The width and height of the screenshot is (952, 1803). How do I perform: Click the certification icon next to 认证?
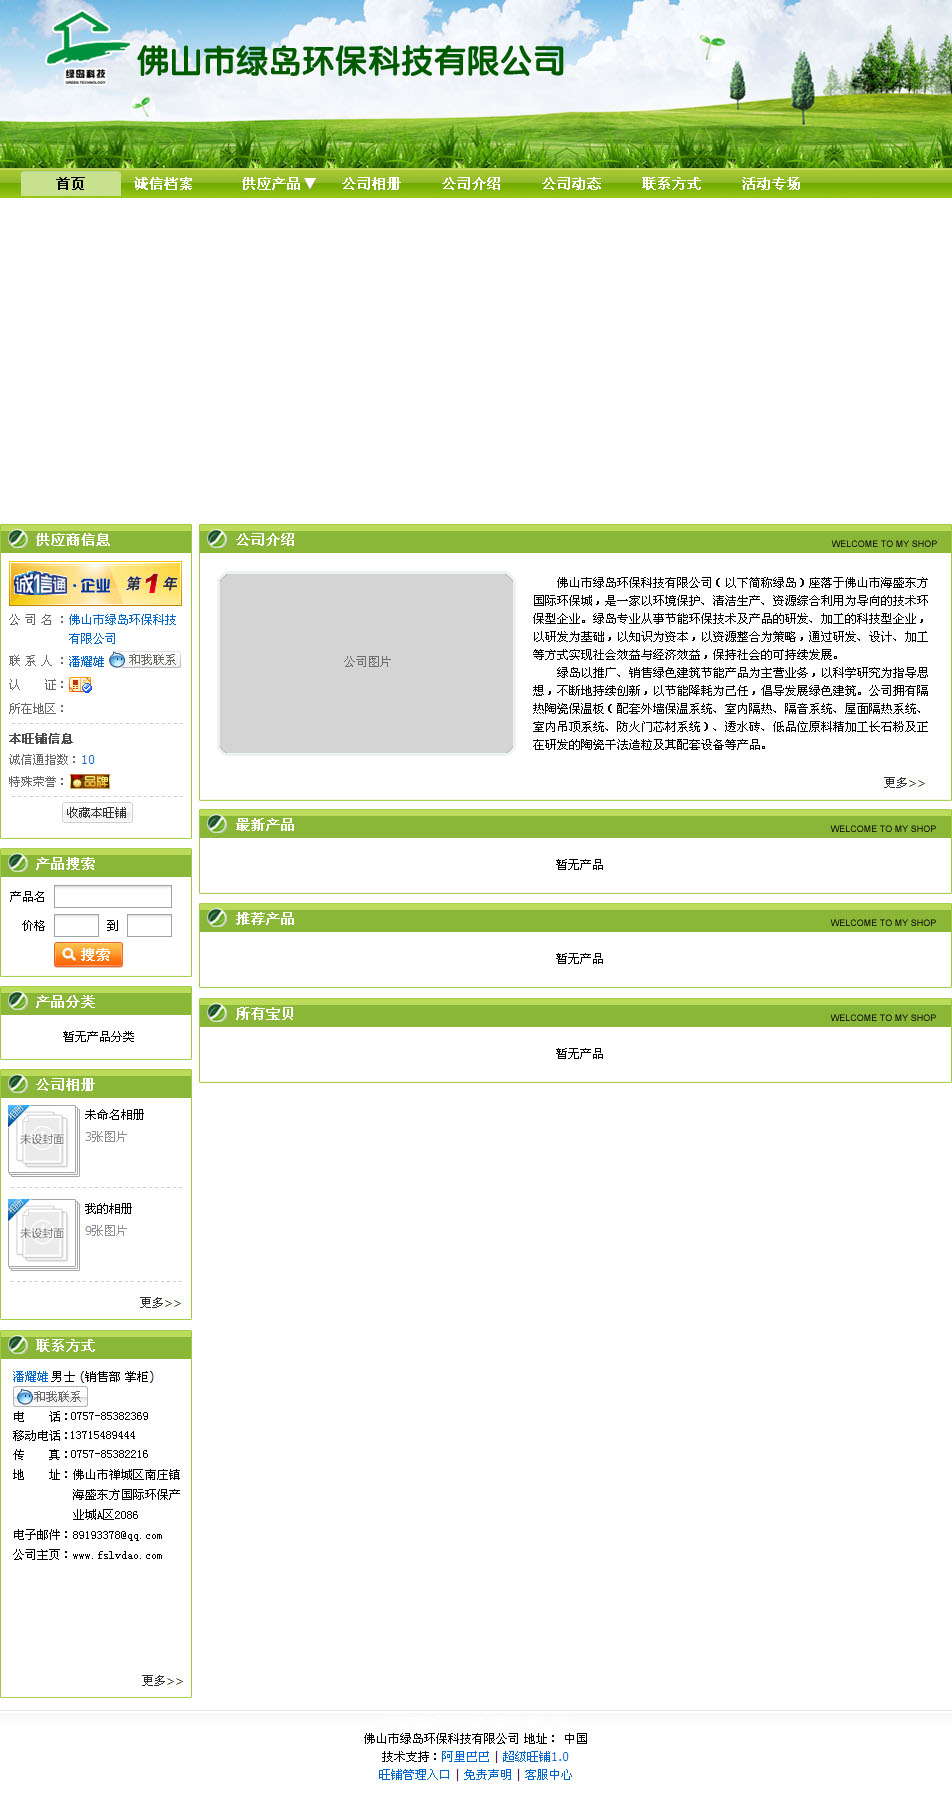pos(80,685)
